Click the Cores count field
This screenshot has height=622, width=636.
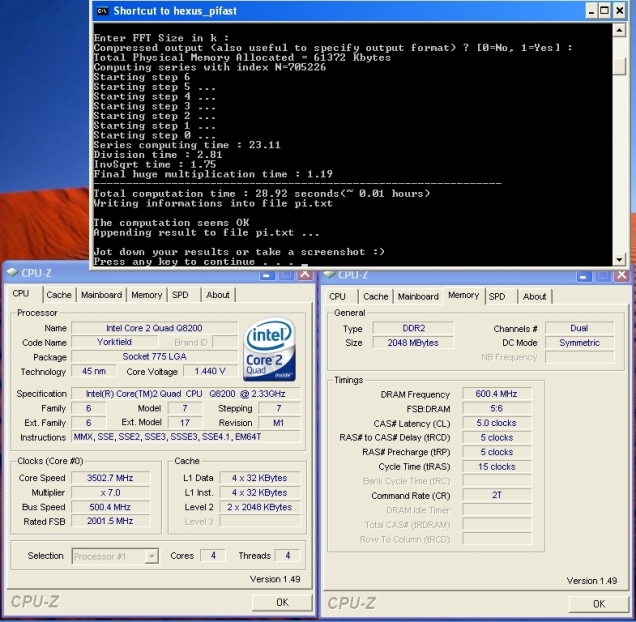click(213, 555)
